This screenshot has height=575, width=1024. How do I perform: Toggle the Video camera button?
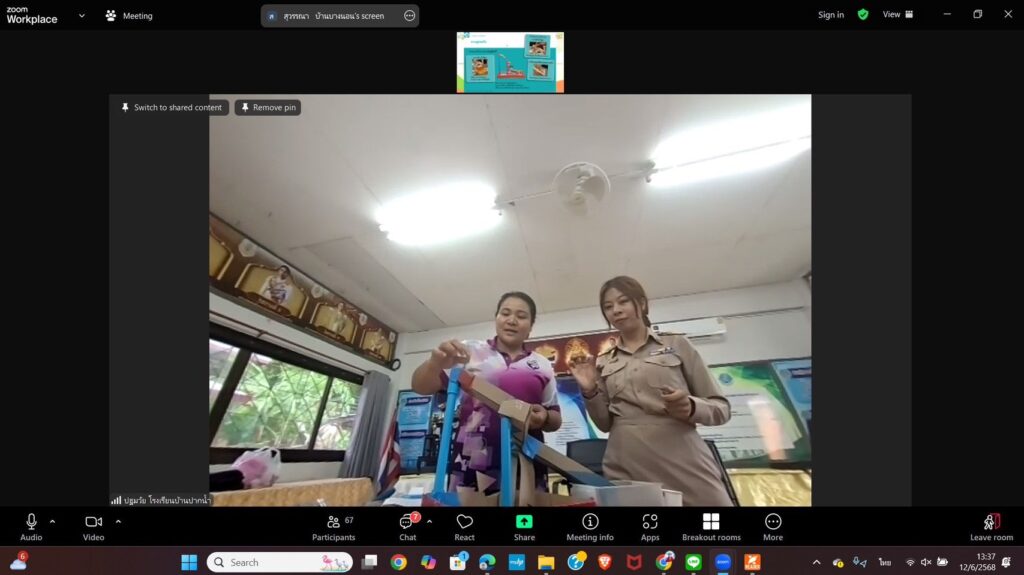coord(93,527)
